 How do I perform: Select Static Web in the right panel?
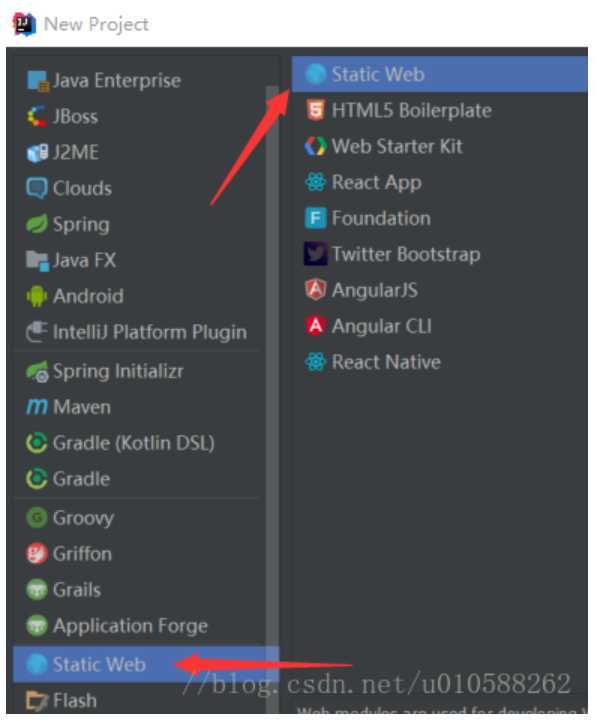(439, 74)
